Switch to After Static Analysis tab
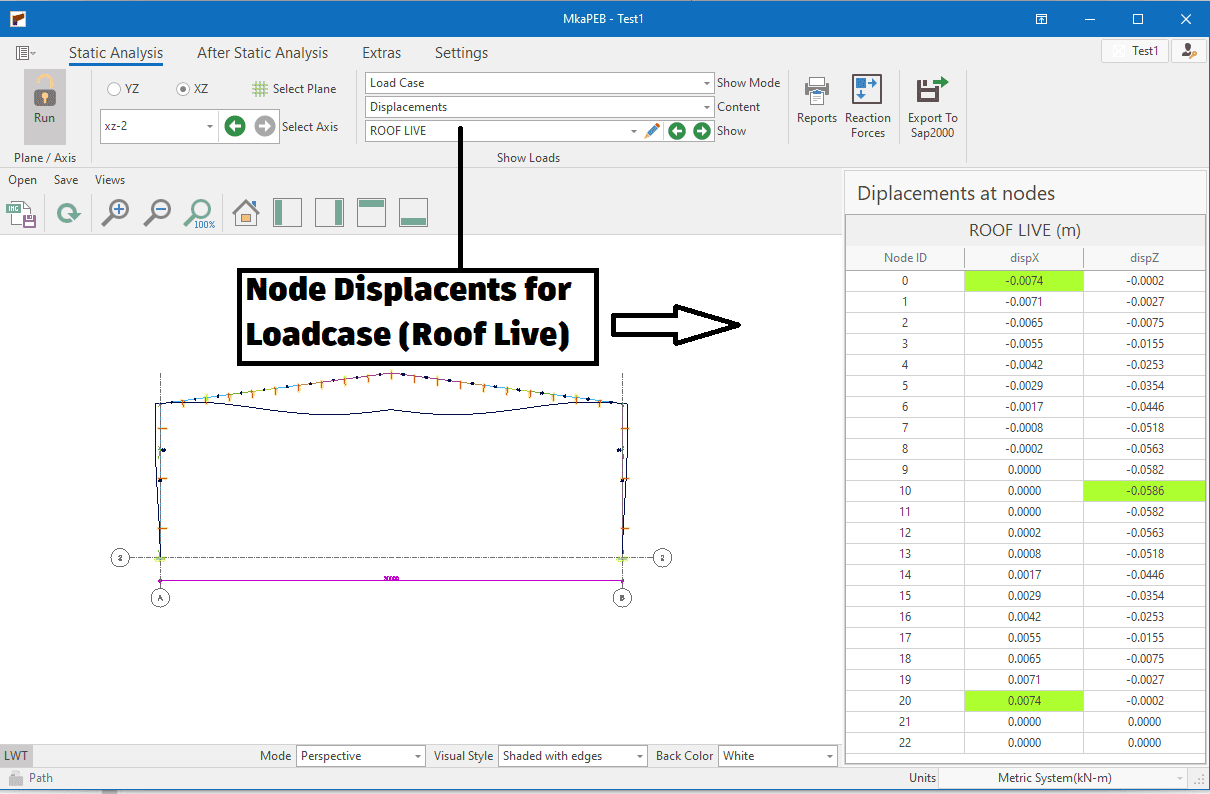 (262, 53)
